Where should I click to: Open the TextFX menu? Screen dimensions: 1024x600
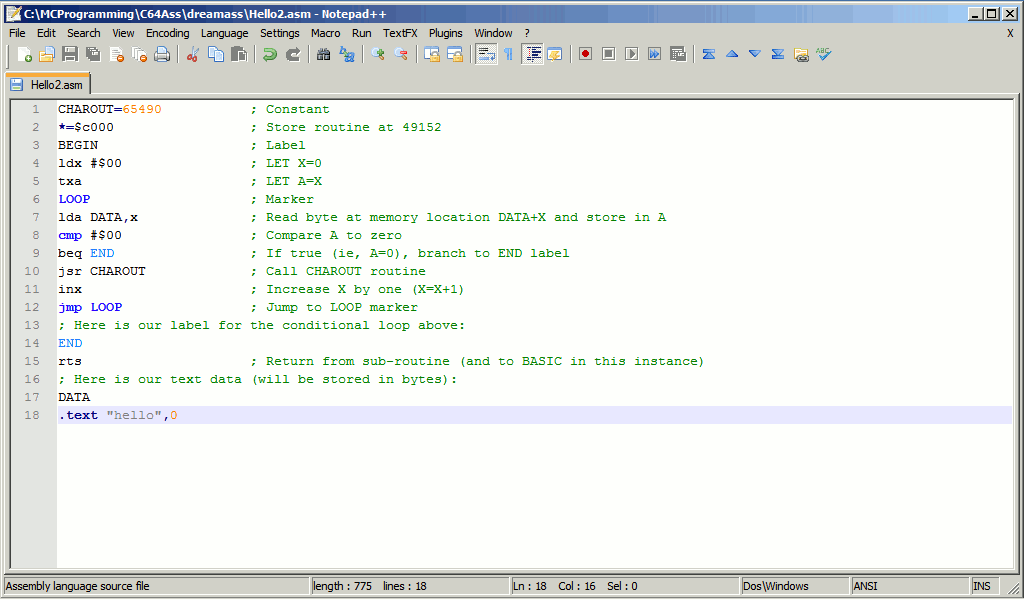(400, 33)
